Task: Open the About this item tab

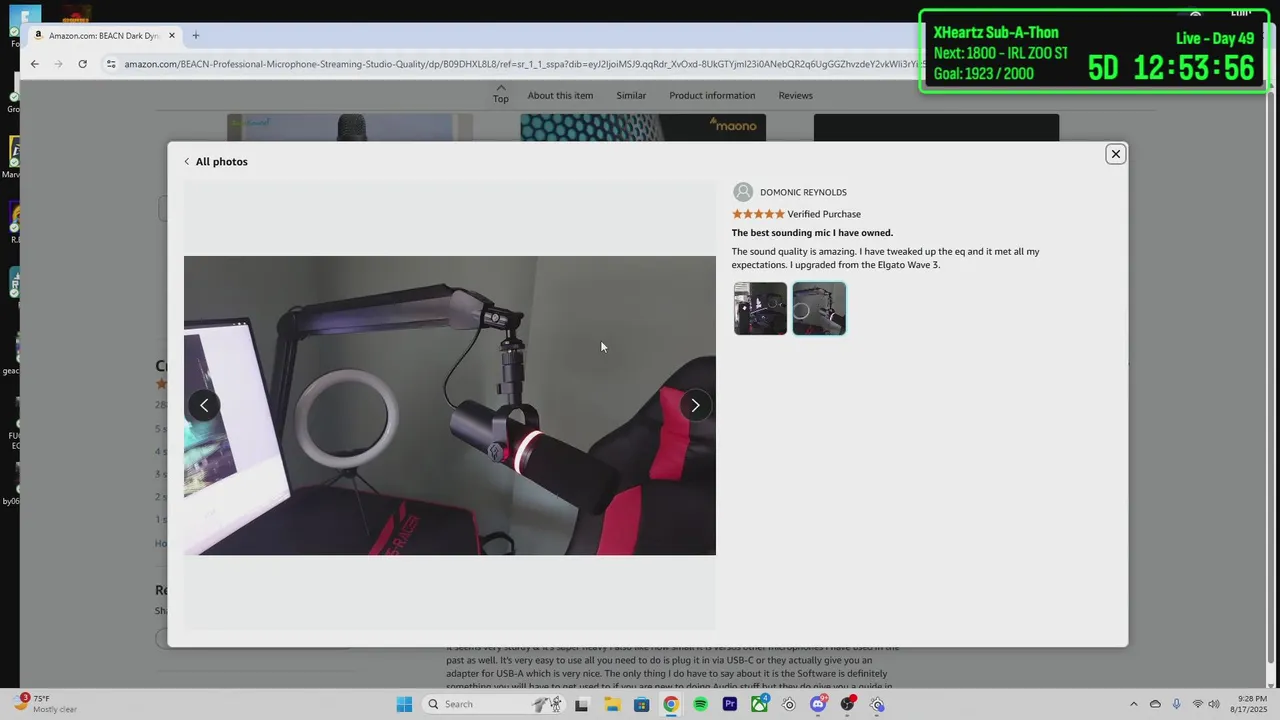Action: click(560, 95)
